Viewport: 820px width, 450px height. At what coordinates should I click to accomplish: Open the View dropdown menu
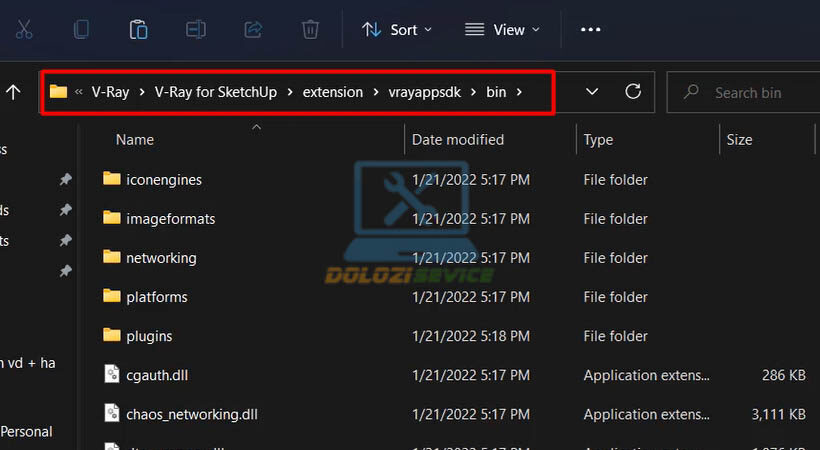[x=502, y=30]
